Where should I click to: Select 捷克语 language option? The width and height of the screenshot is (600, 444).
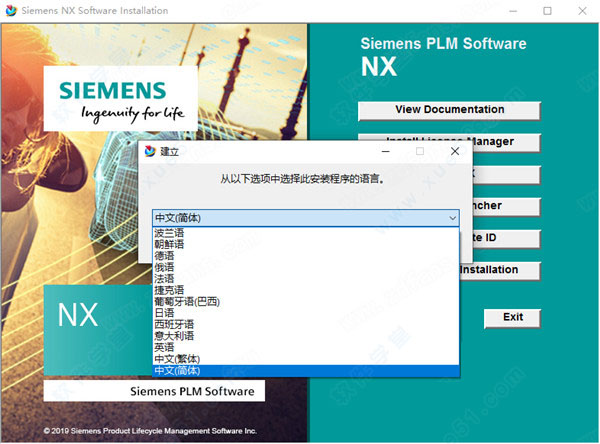click(x=170, y=290)
